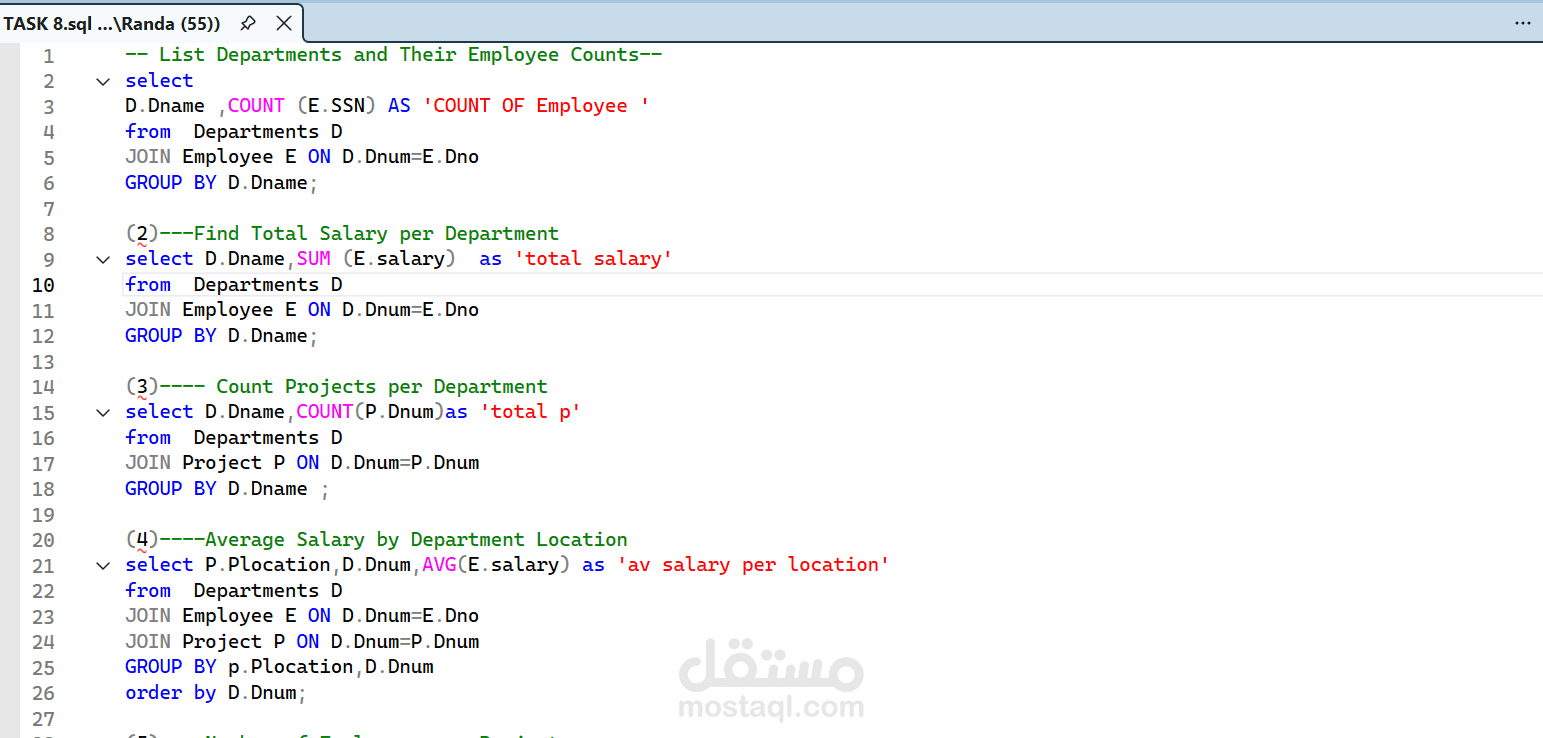
Task: Collapse the Average Salary query at line 21
Action: tap(103, 564)
